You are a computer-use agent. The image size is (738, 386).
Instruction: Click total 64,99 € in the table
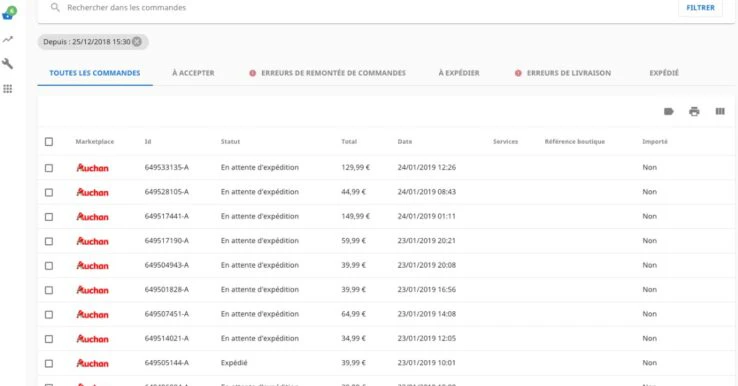point(353,314)
